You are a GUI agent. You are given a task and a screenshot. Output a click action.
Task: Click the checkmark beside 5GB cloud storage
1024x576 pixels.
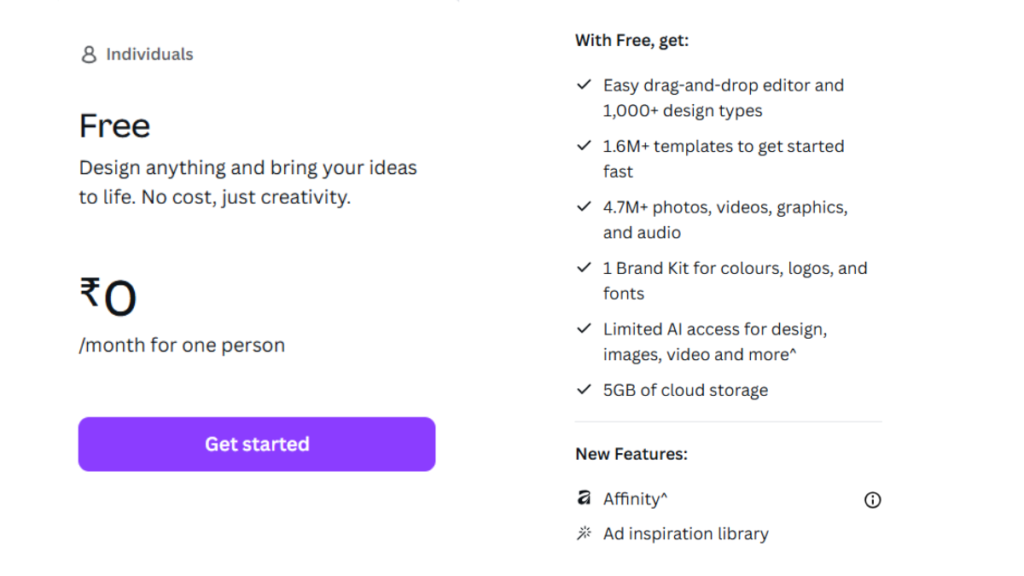point(584,389)
